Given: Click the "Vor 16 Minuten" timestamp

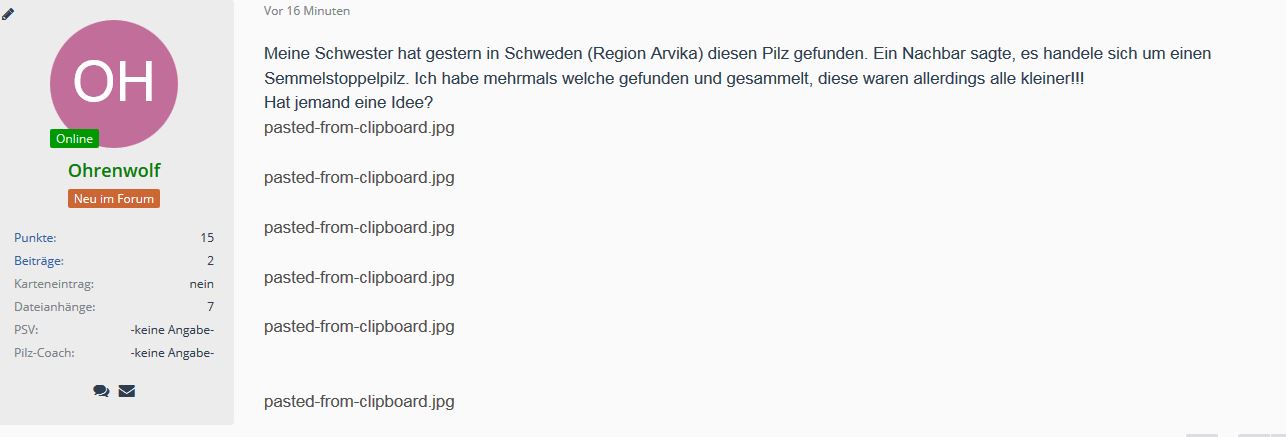Looking at the screenshot, I should pyautogui.click(x=307, y=11).
